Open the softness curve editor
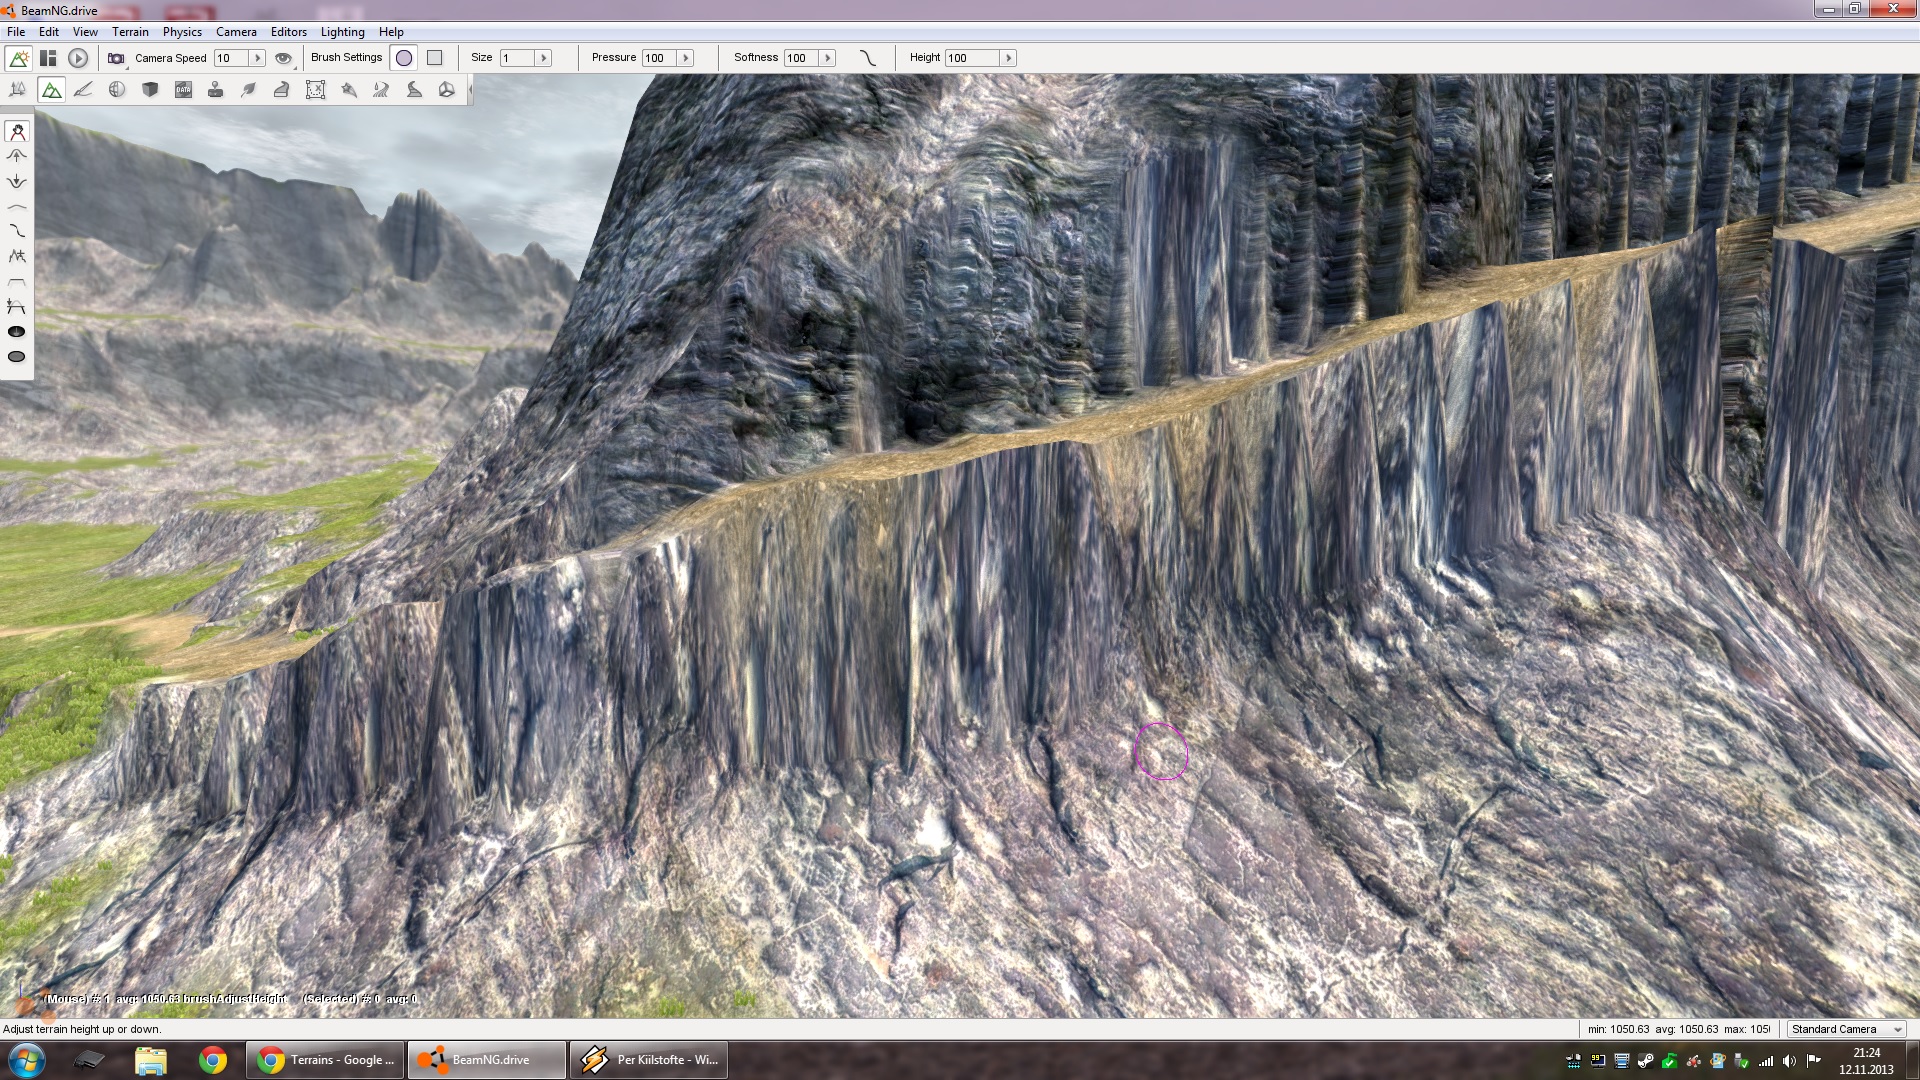1920x1080 pixels. point(867,58)
